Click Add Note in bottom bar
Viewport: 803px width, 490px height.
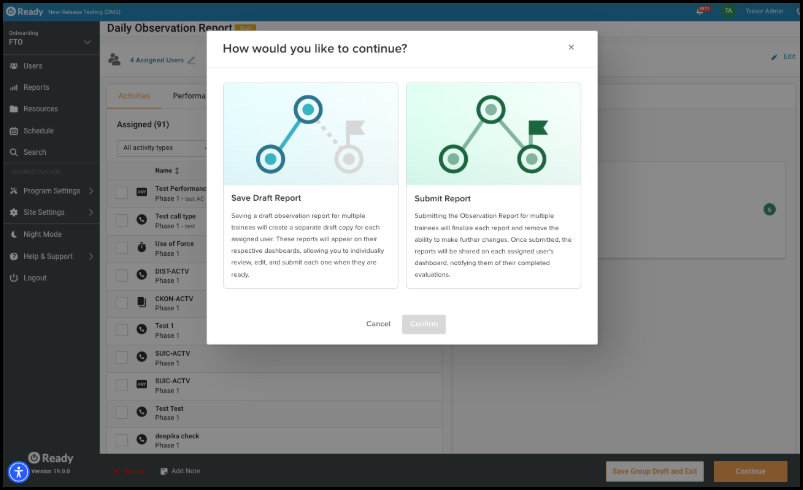pyautogui.click(x=180, y=471)
